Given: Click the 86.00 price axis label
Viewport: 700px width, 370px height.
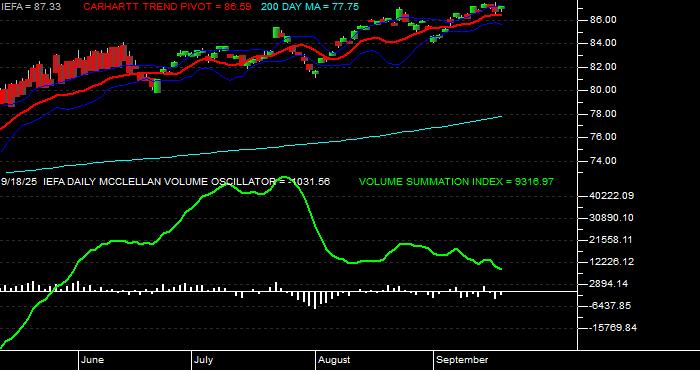Looking at the screenshot, I should click(x=604, y=20).
